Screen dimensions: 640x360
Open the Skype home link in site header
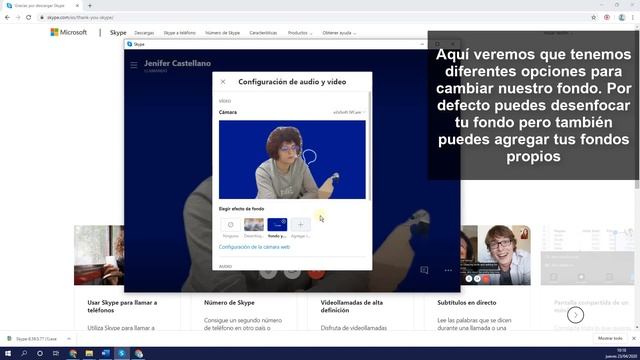click(118, 33)
